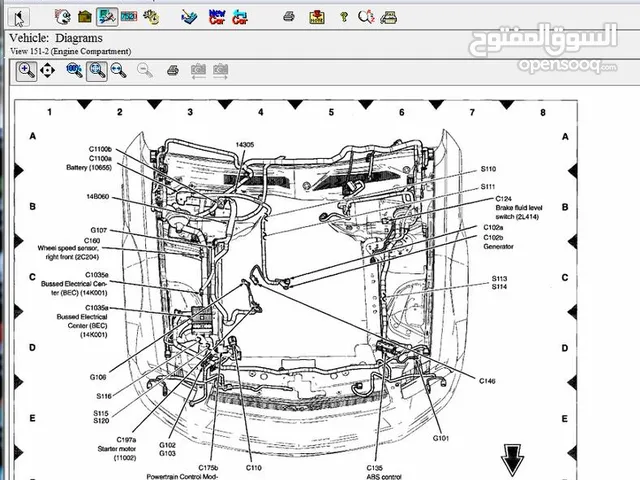Click the greyed-out zoom out magnifier
The width and height of the screenshot is (640, 480).
coord(145,70)
